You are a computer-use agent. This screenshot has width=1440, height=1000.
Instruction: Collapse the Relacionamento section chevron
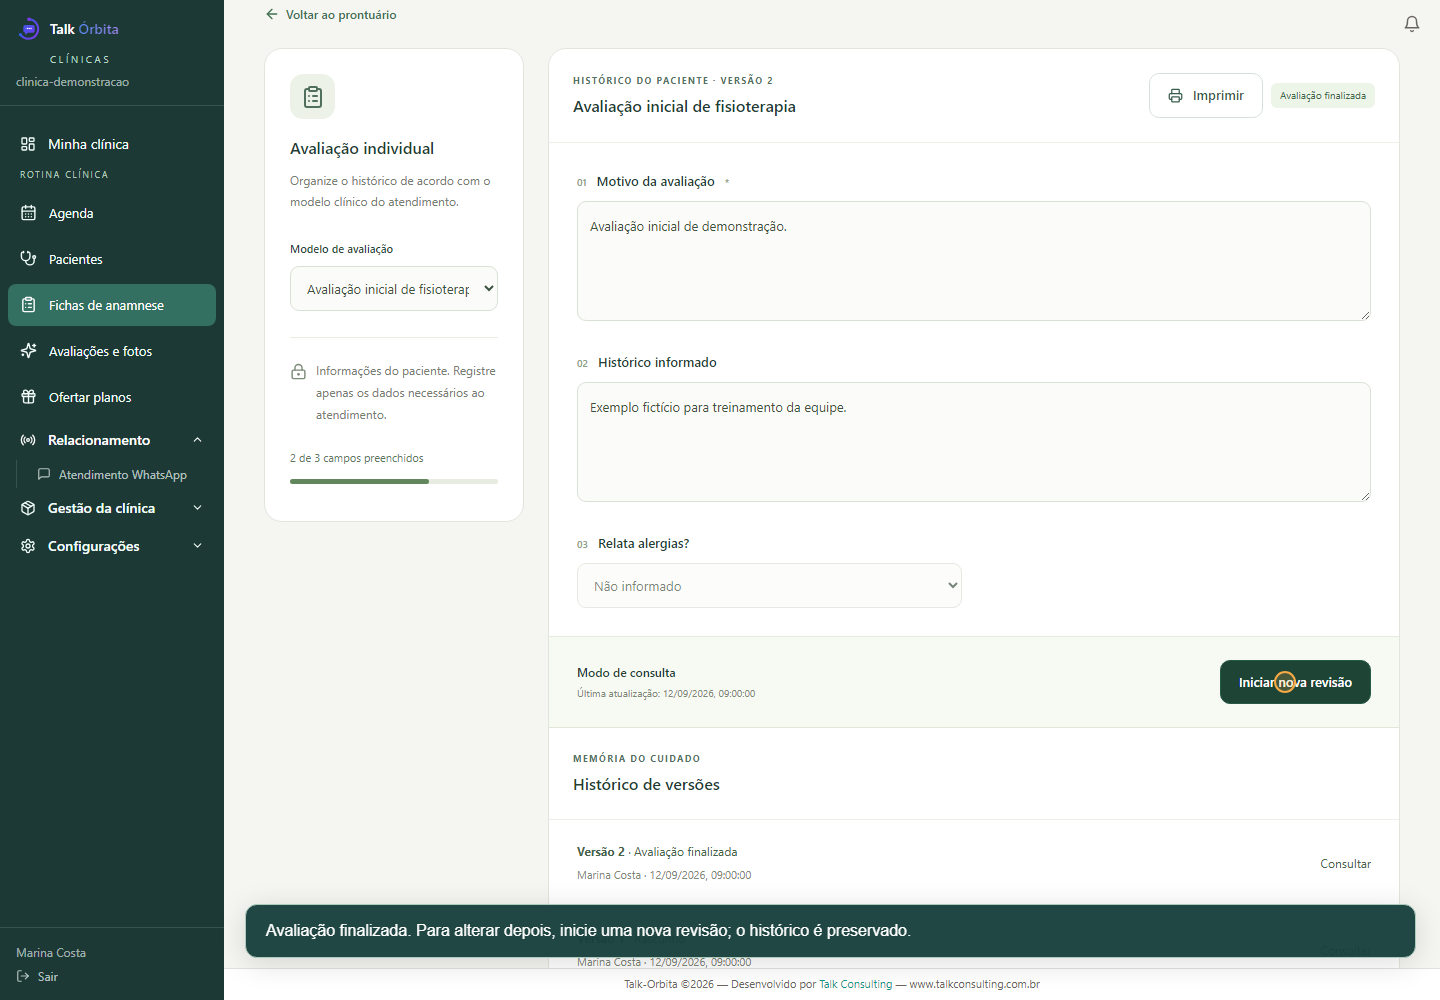click(197, 440)
